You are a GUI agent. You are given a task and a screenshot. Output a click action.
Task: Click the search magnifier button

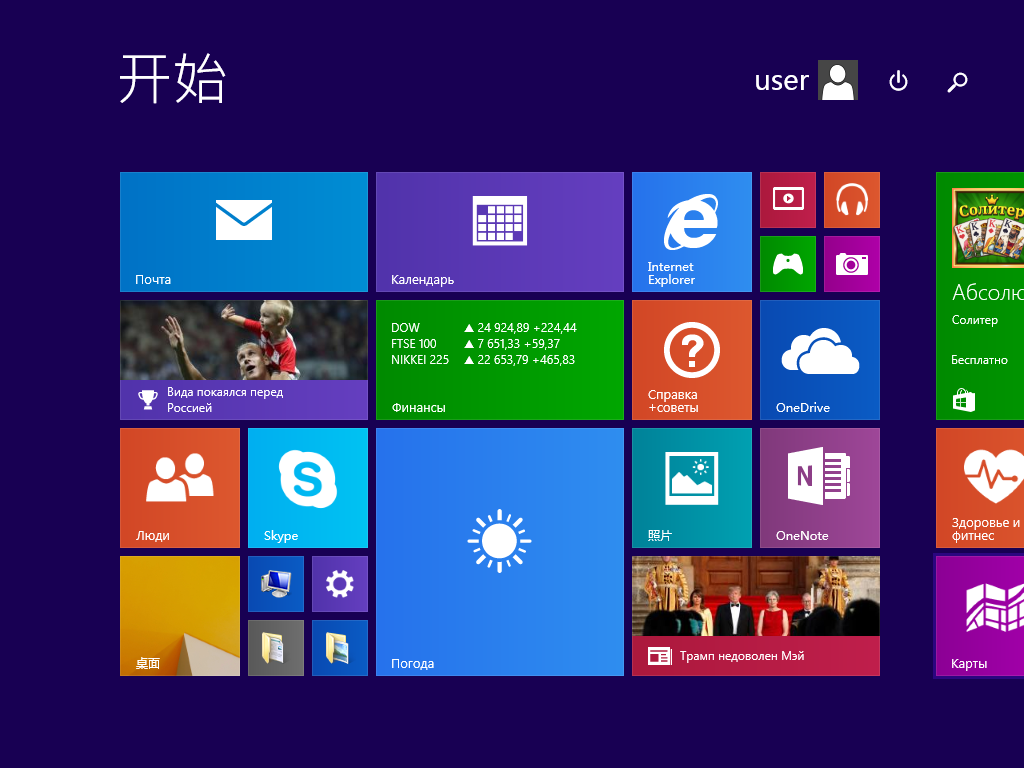957,81
